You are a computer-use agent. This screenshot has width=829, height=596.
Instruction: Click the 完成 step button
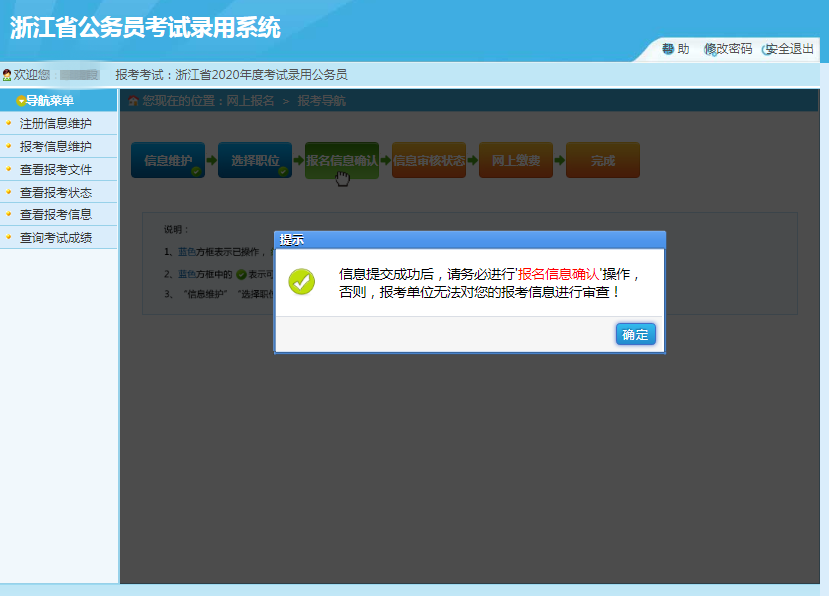click(x=603, y=160)
